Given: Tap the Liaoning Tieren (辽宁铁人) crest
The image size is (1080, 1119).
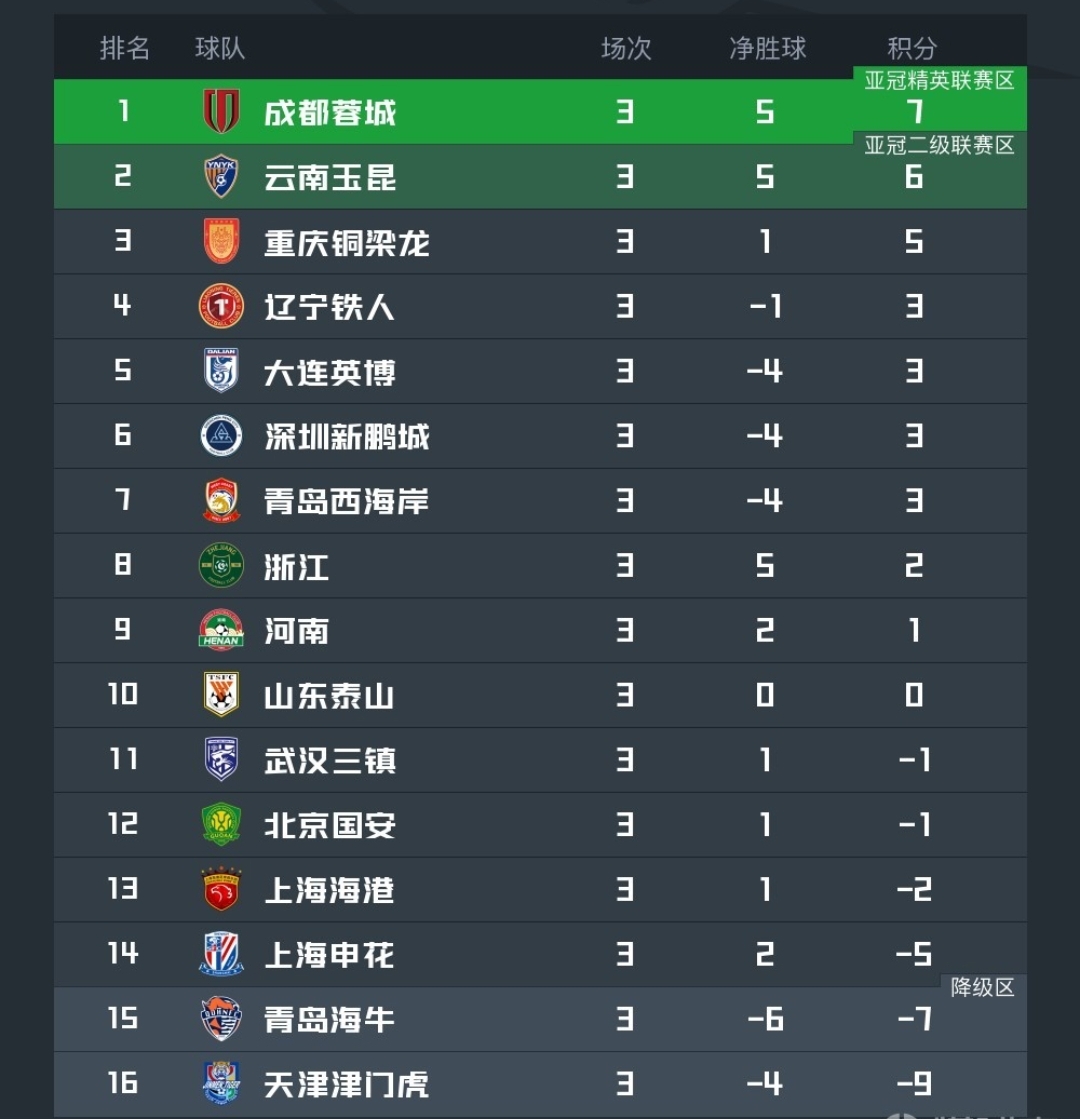Looking at the screenshot, I should 221,306.
